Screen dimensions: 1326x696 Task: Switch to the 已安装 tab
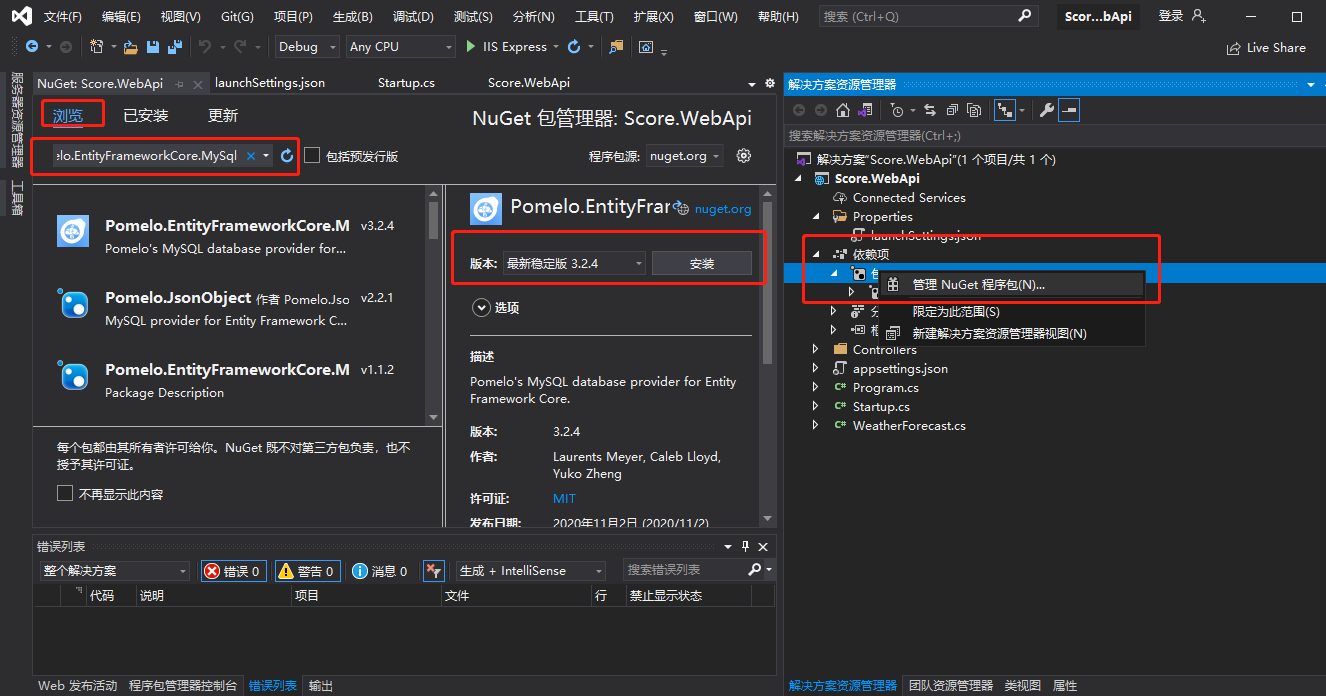(x=145, y=115)
